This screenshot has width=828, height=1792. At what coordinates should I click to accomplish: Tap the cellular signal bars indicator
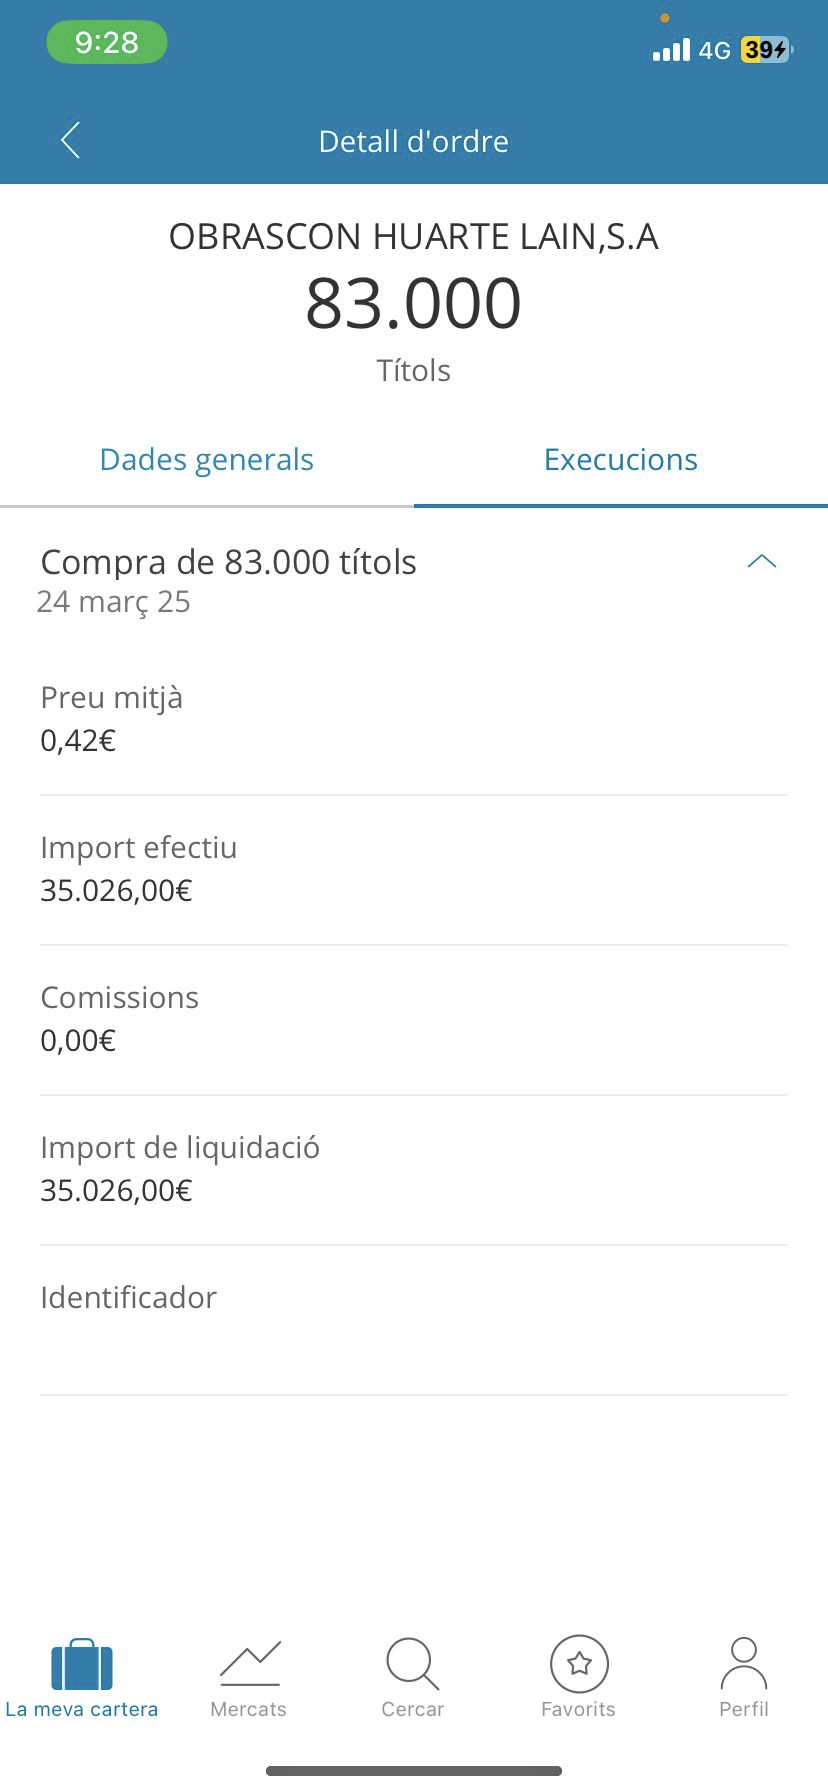(671, 50)
